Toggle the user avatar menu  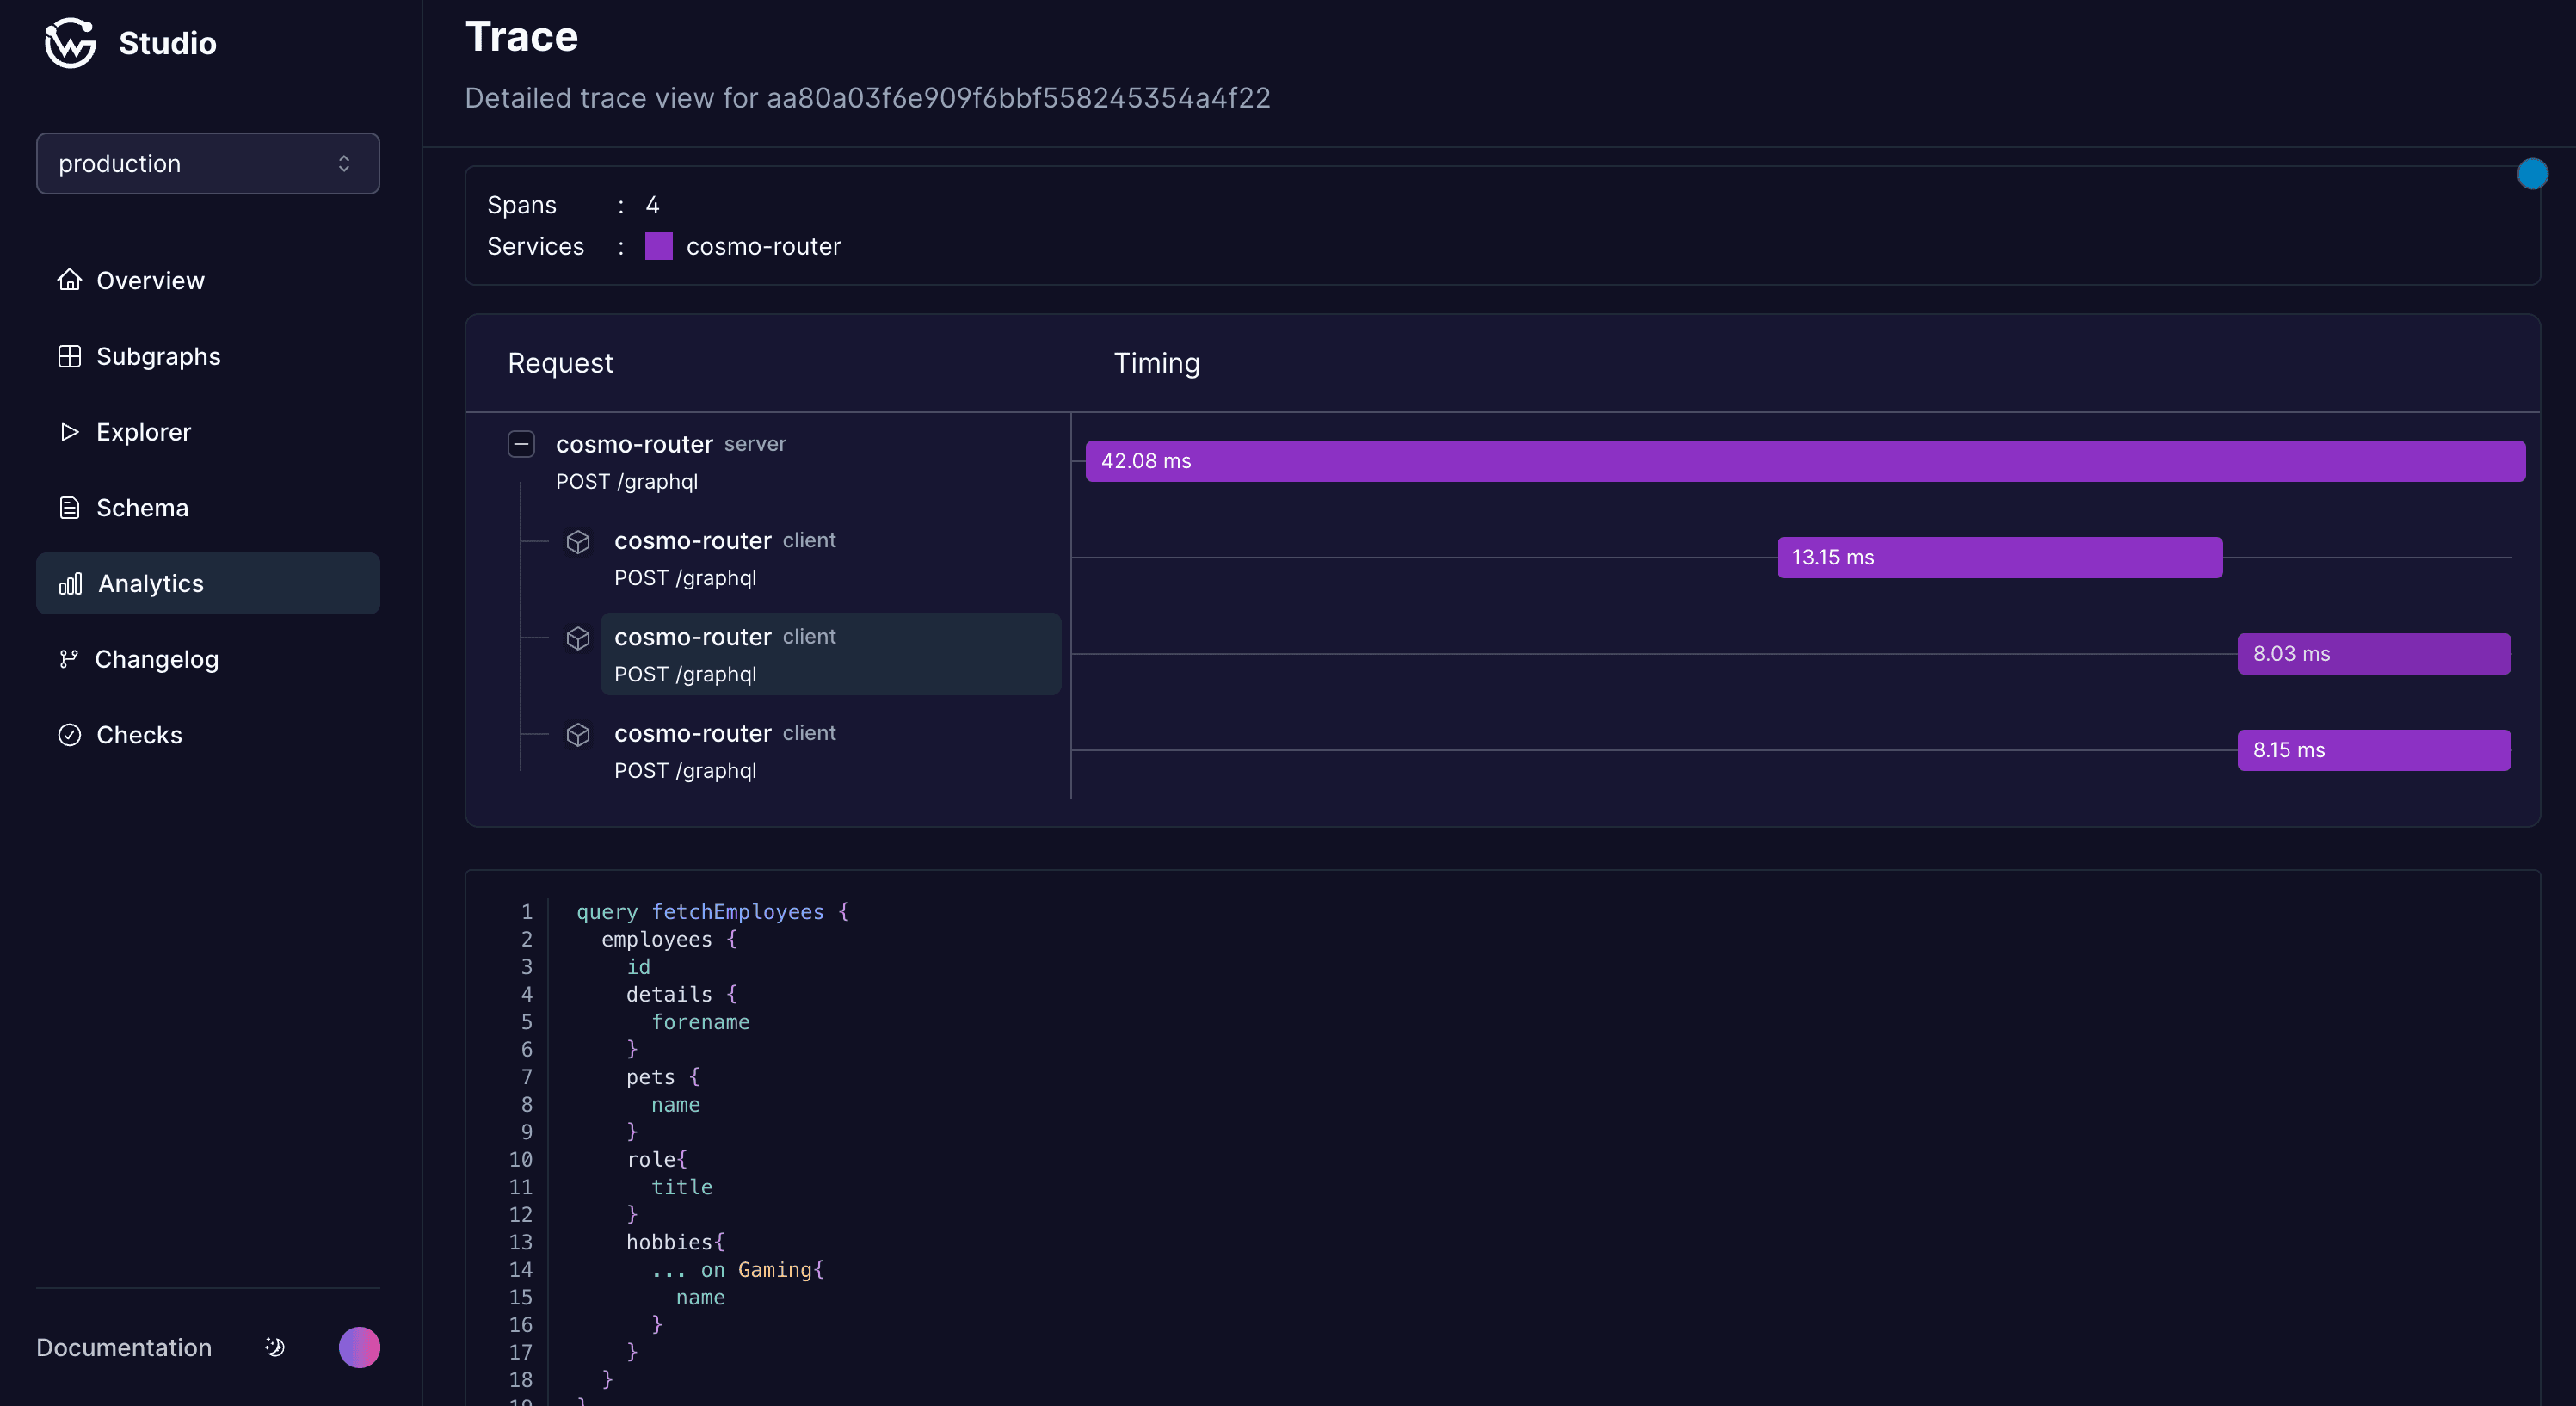tap(361, 1347)
